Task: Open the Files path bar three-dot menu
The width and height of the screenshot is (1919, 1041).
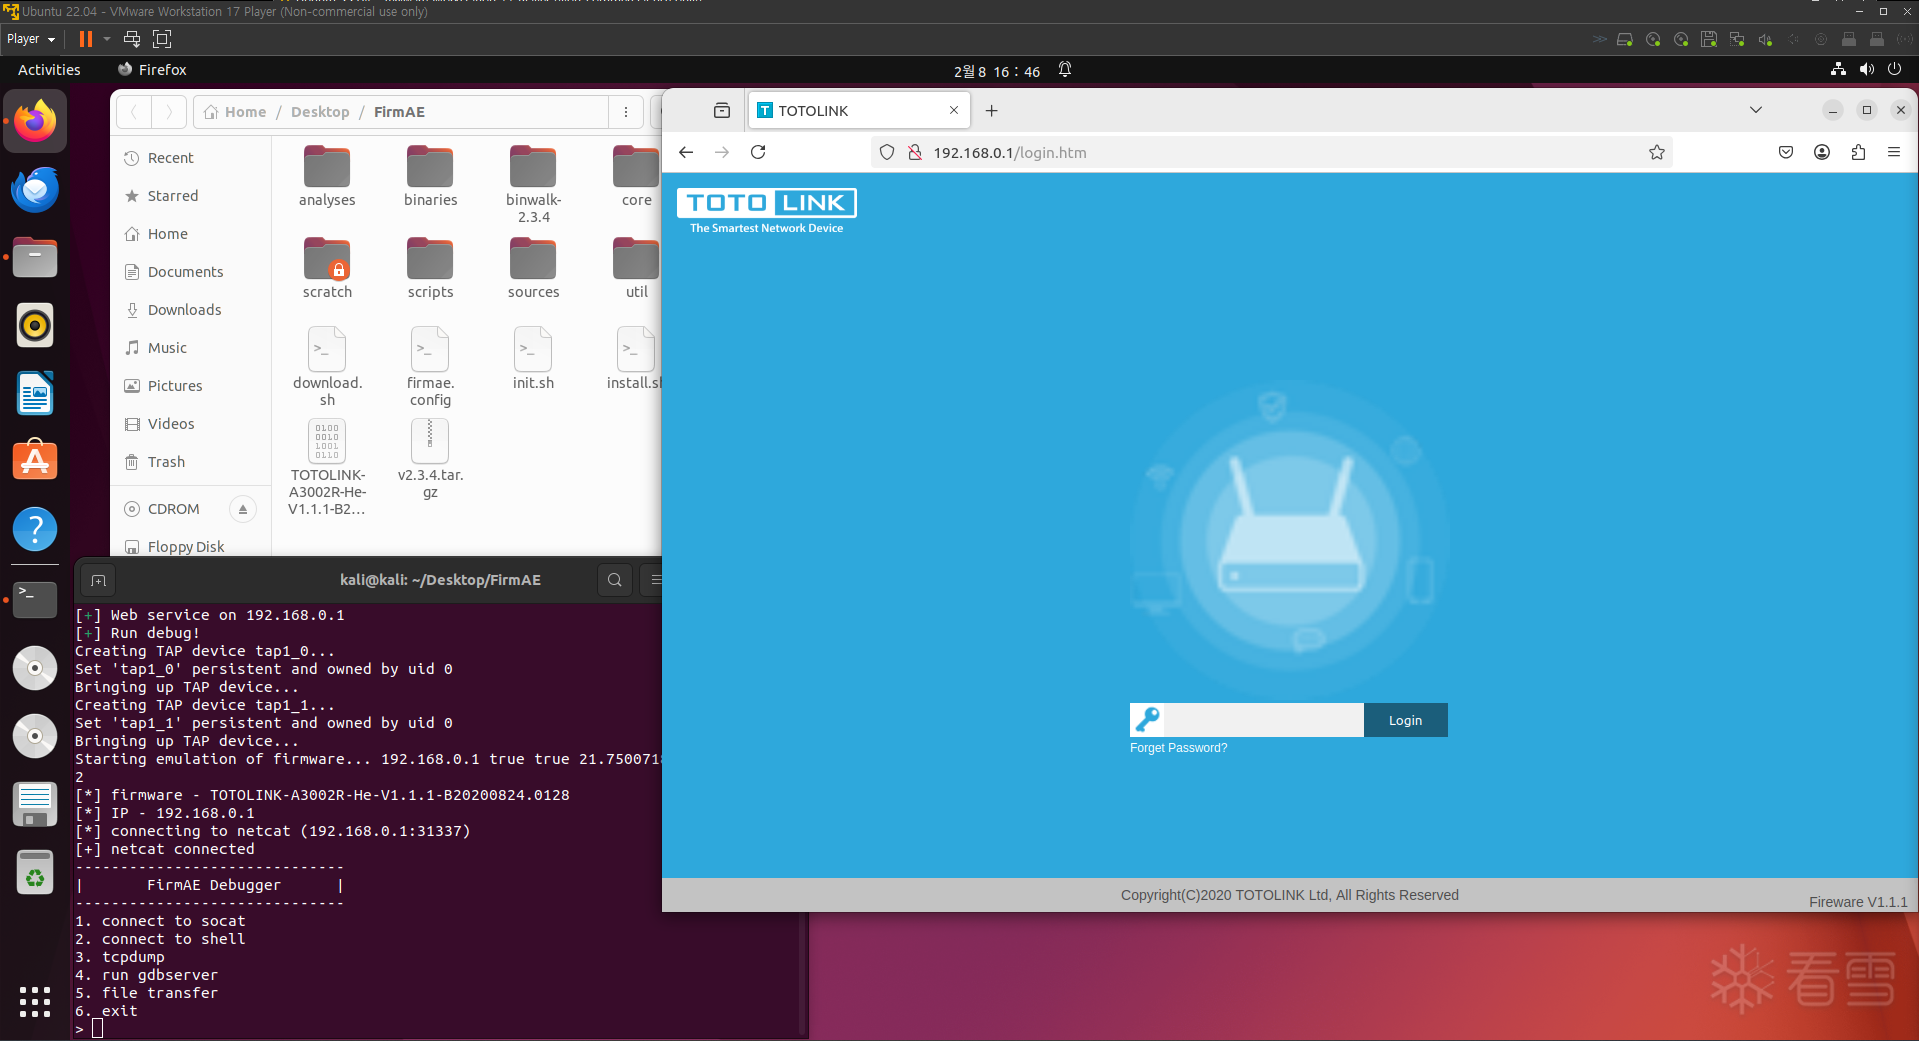Action: pos(626,112)
